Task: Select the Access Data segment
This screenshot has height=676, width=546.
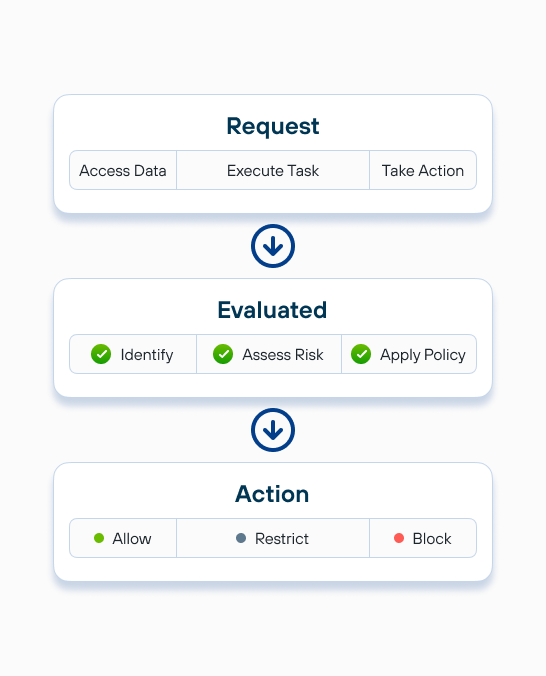Action: (x=123, y=170)
